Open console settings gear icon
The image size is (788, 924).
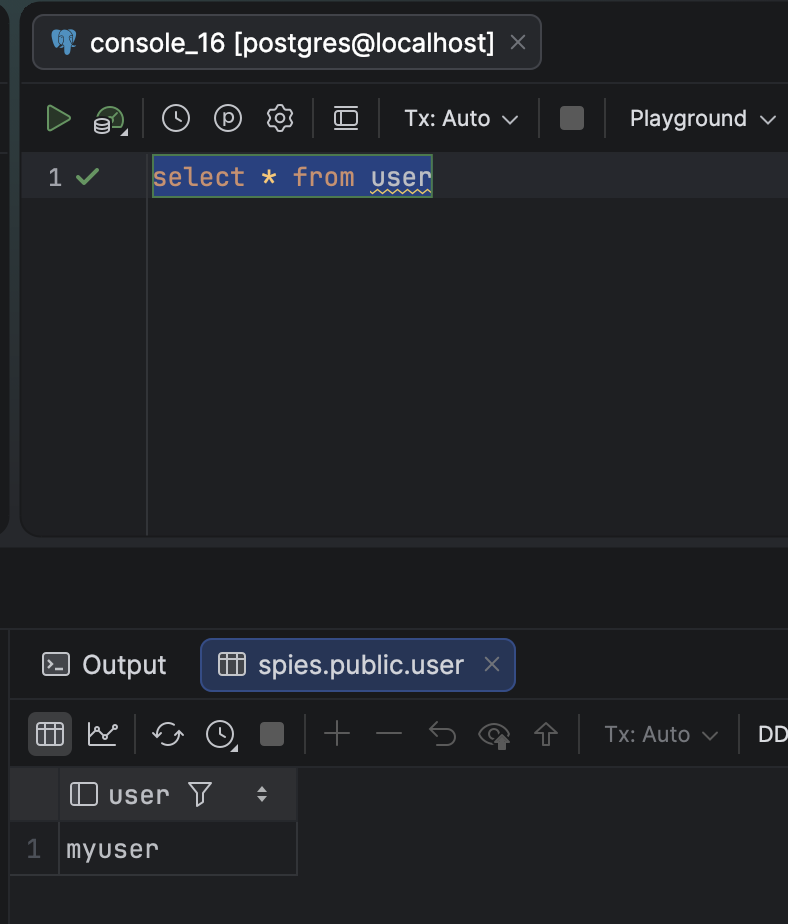(279, 118)
